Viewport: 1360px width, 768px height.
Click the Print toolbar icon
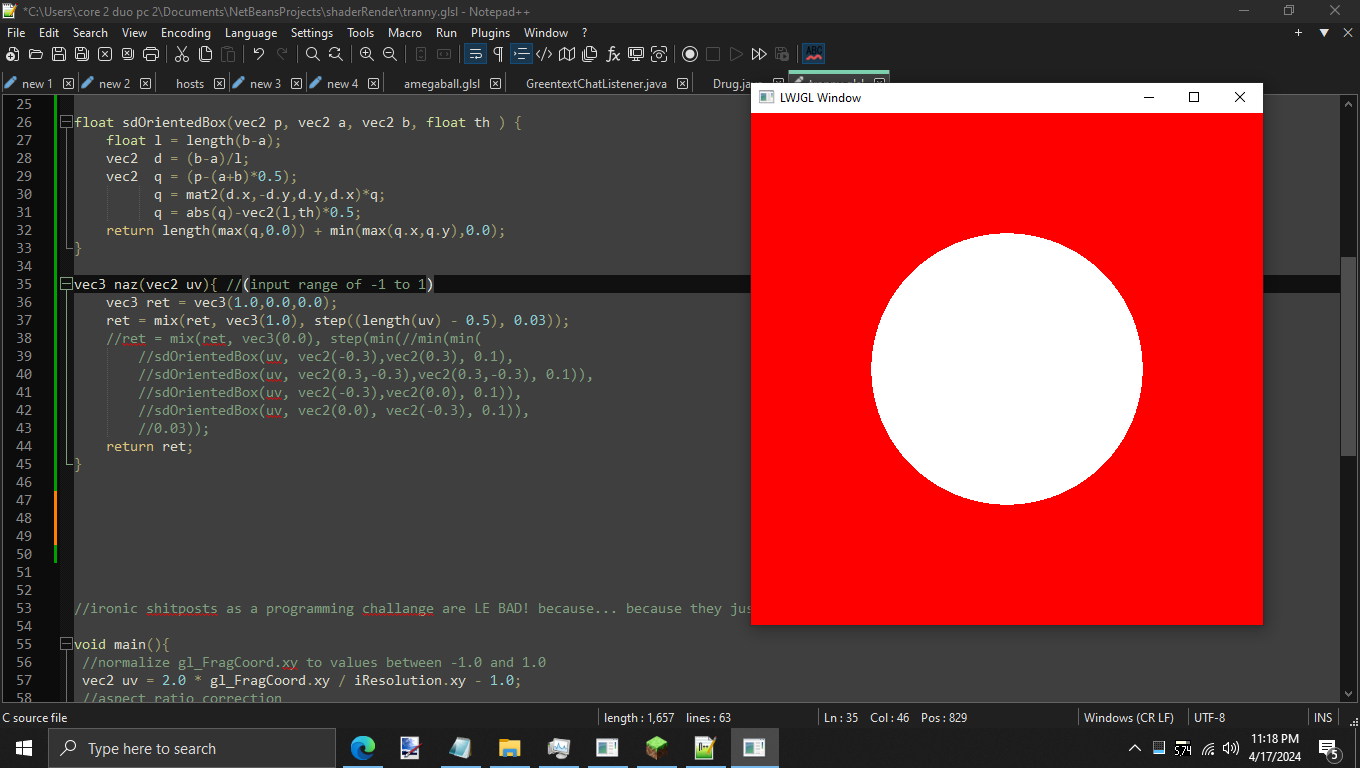[x=151, y=54]
